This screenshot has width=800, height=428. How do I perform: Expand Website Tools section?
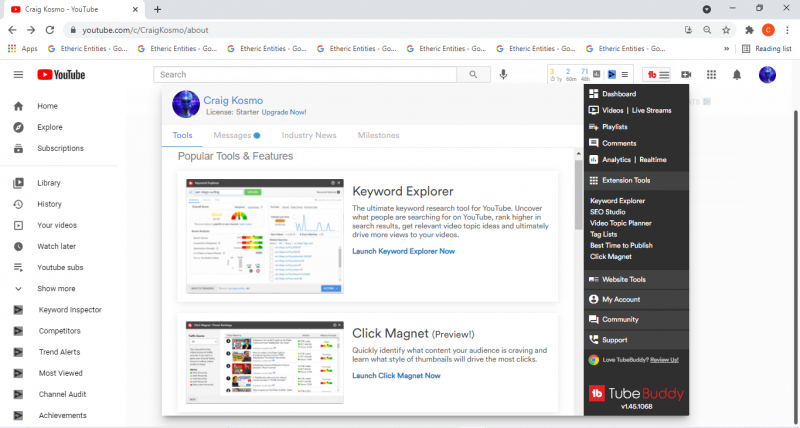[623, 280]
